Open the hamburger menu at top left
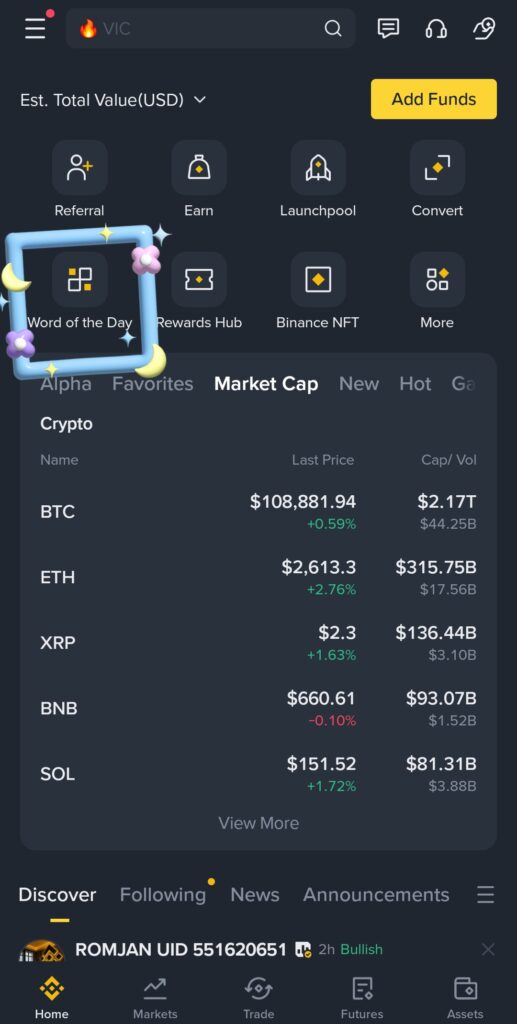517x1024 pixels. 35,29
